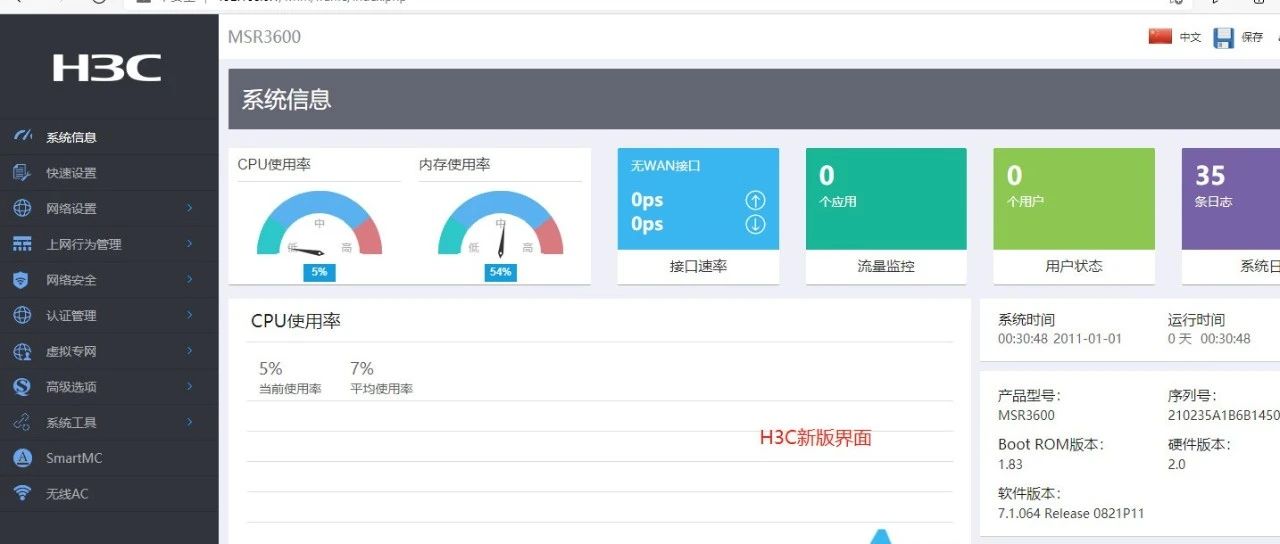Open the 用户状态 card label

click(x=1074, y=266)
